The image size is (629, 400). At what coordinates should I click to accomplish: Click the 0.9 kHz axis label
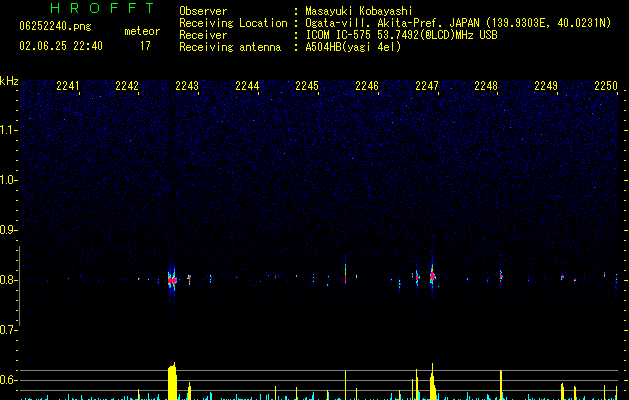(8, 230)
